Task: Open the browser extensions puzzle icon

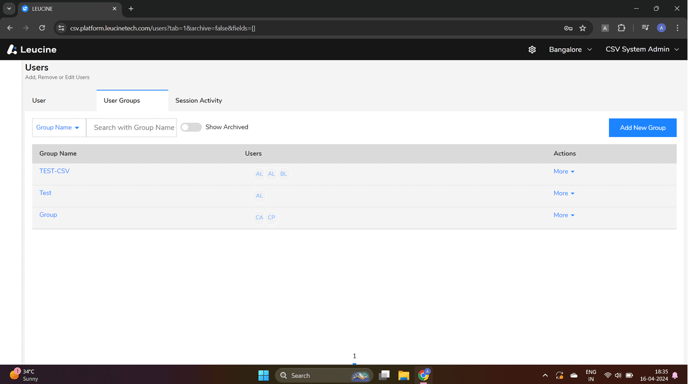Action: [x=621, y=28]
